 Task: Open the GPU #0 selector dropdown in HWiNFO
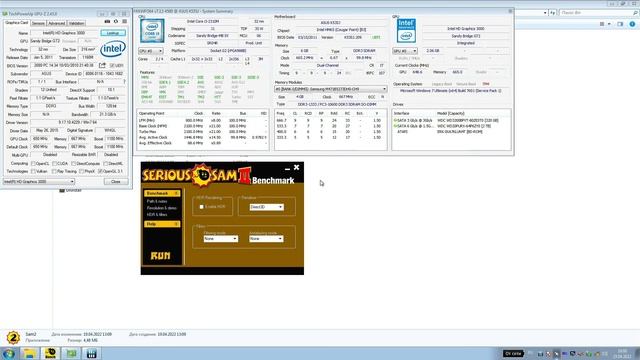(x=405, y=51)
